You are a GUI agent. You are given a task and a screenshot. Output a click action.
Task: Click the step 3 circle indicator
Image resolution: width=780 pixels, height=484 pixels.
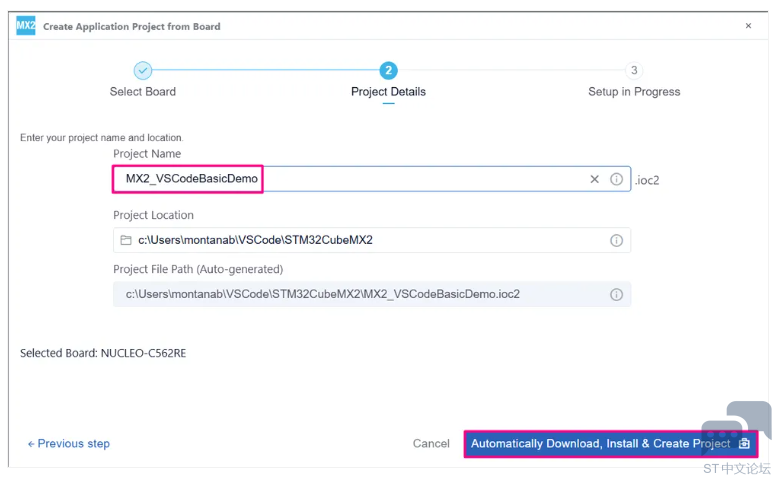click(634, 71)
